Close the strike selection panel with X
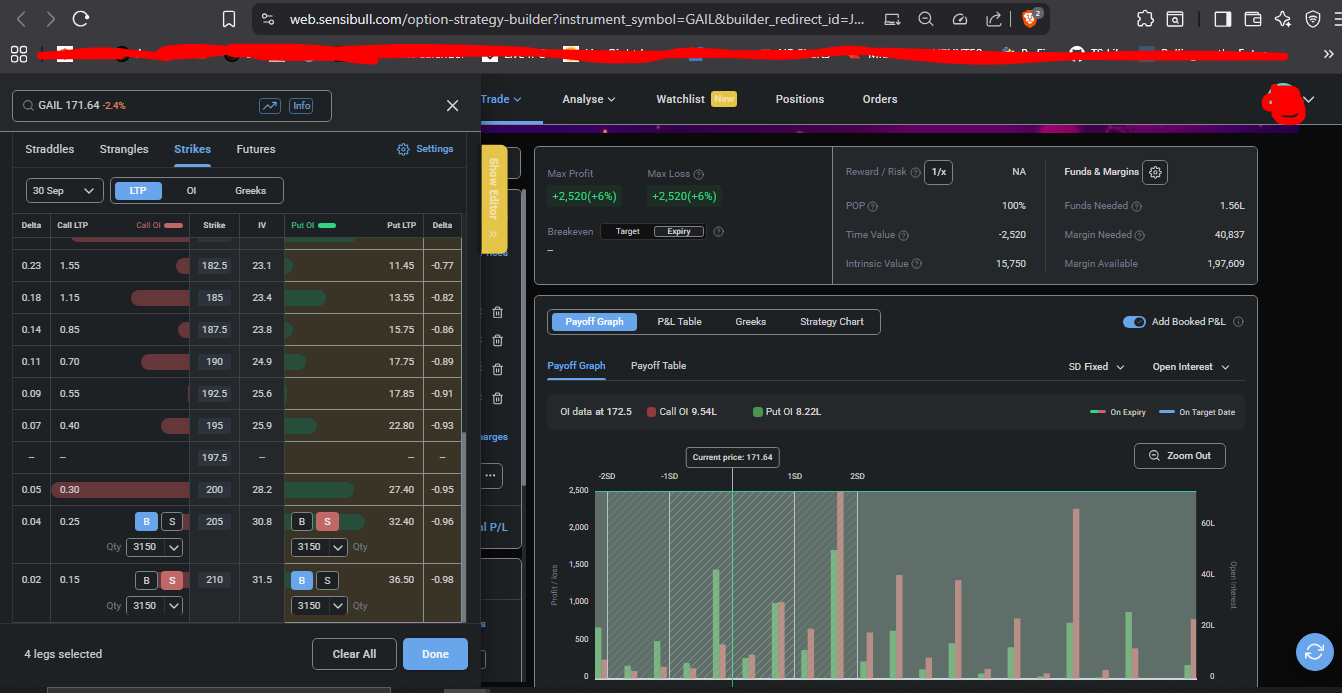1342x693 pixels. pos(452,106)
